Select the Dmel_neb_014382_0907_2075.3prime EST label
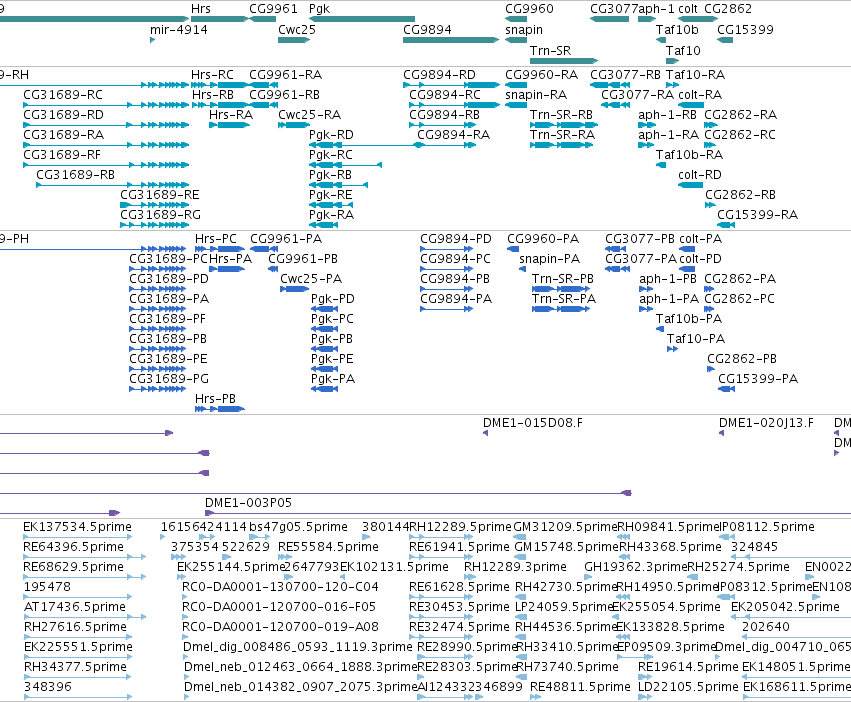 tap(301, 686)
